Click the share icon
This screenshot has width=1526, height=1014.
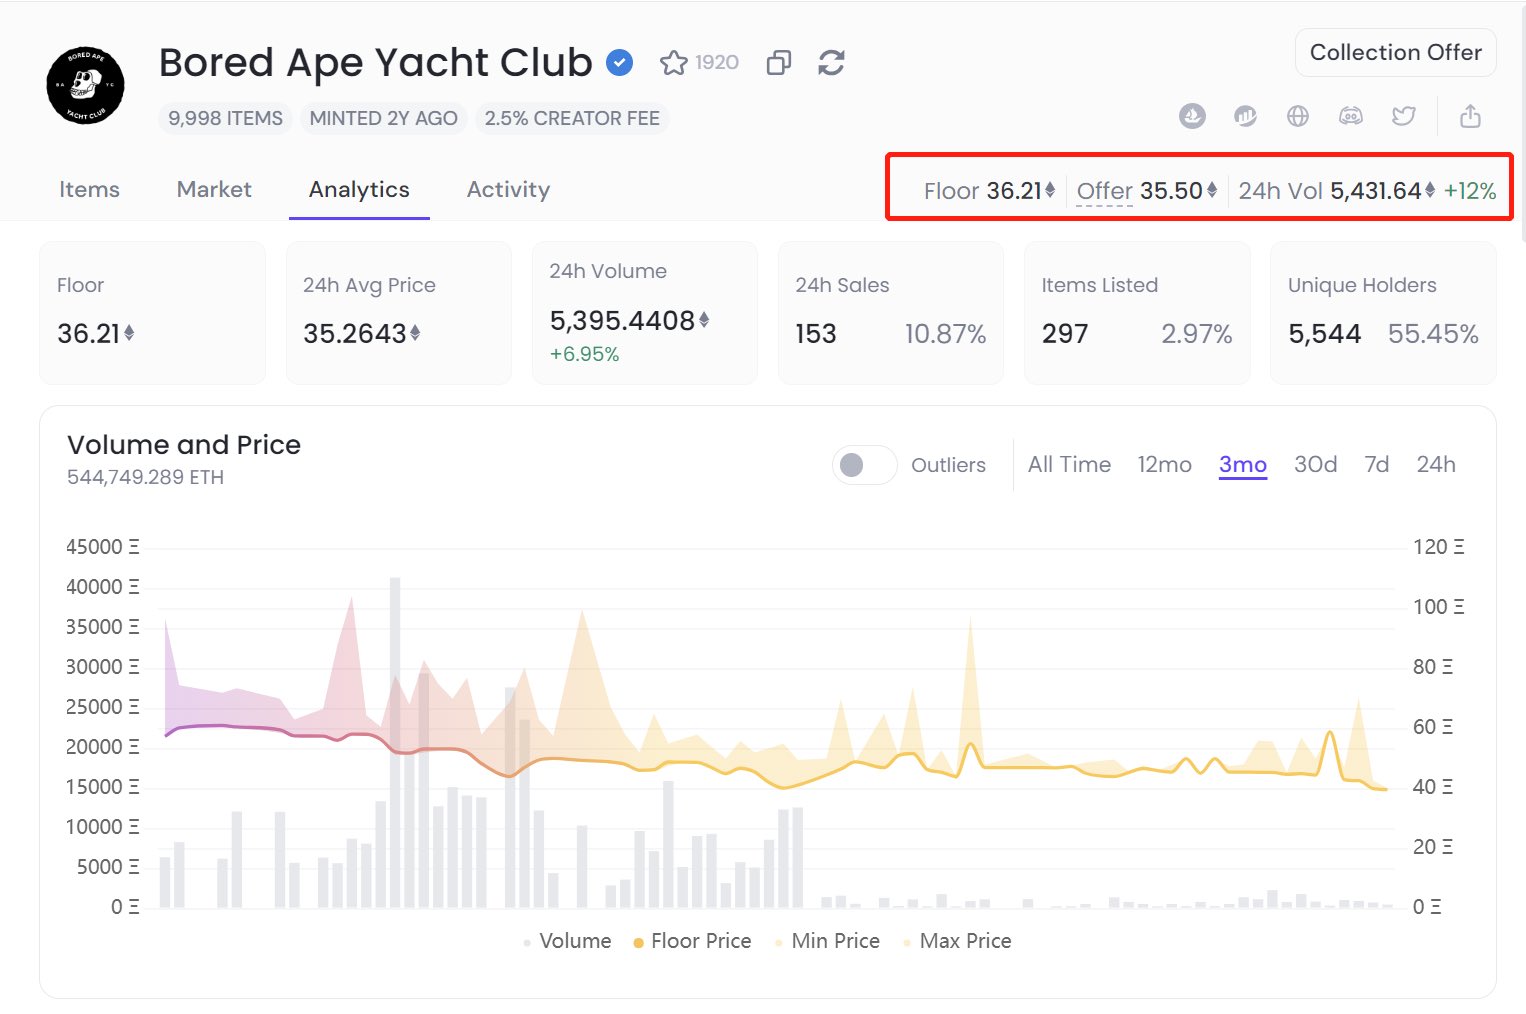click(x=1470, y=117)
